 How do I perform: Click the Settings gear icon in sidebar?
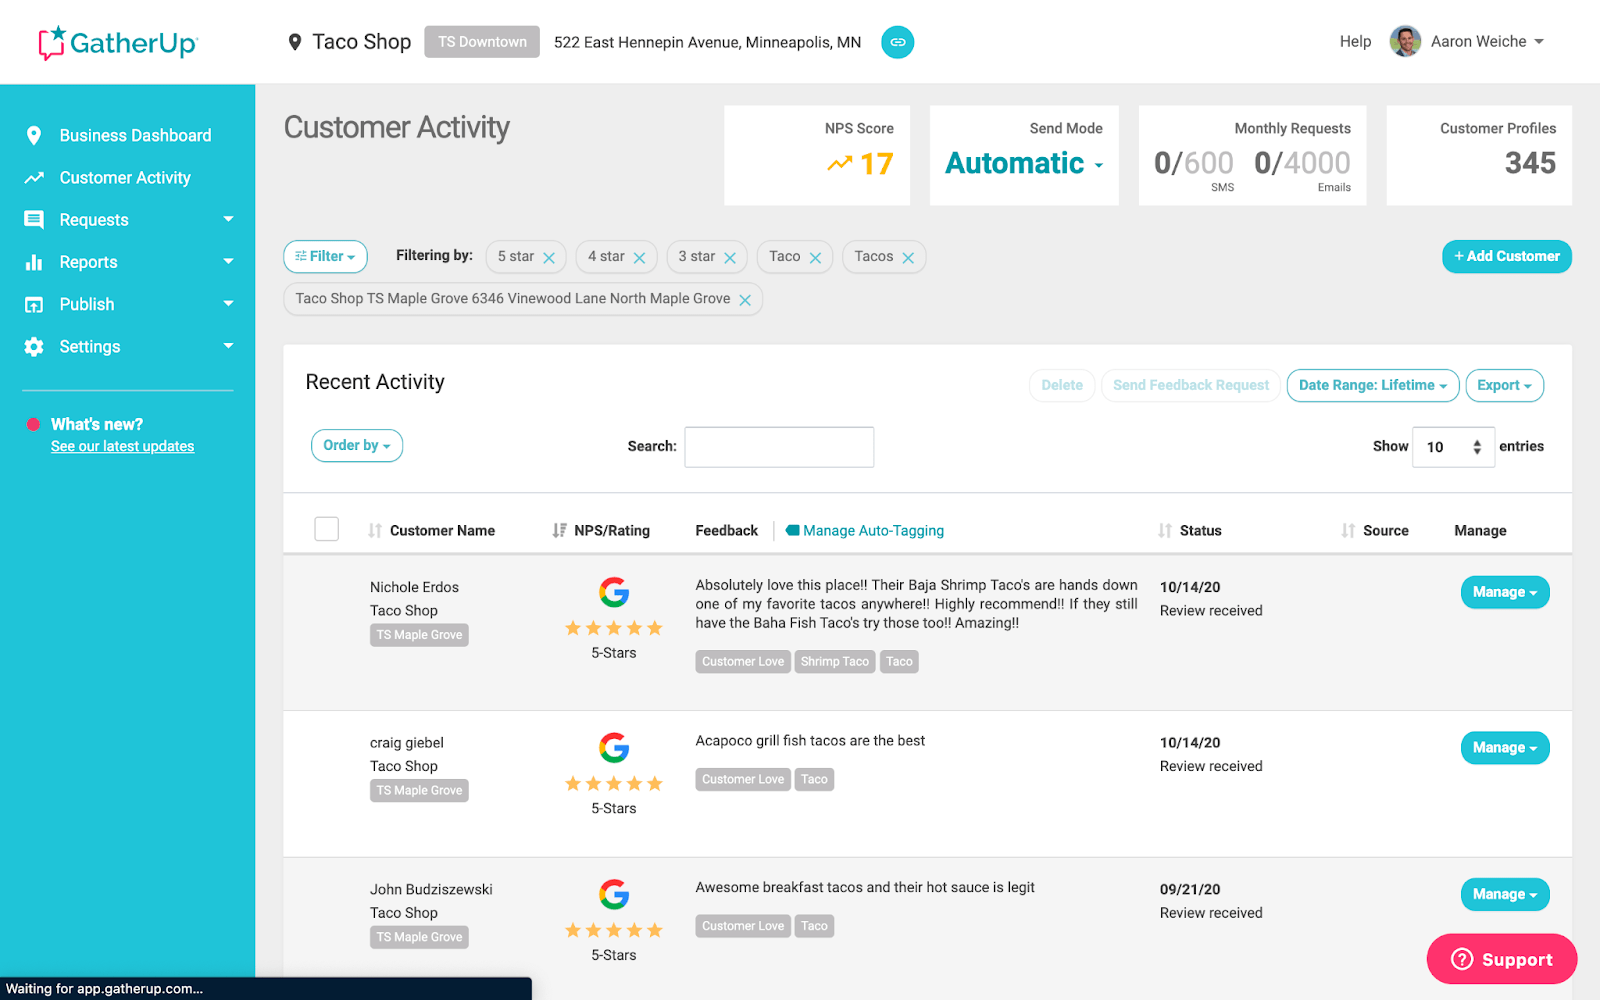pos(35,346)
